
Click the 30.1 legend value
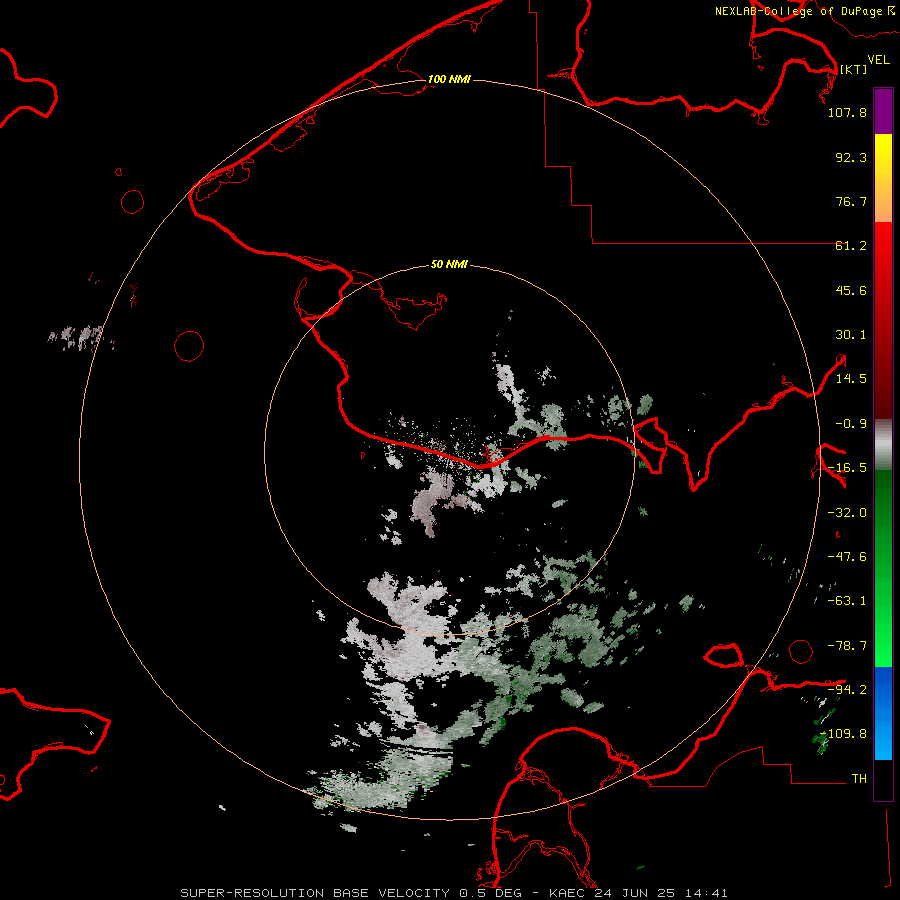[851, 335]
